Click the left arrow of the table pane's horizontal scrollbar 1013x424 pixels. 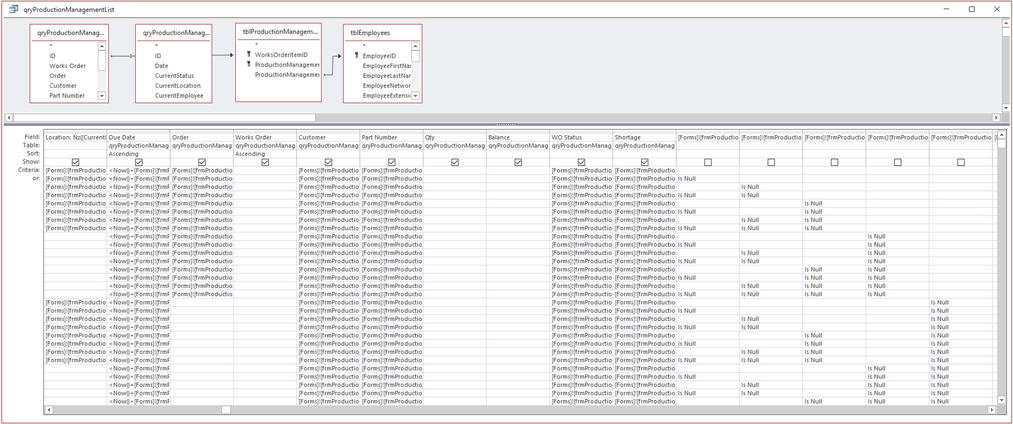(x=8, y=118)
